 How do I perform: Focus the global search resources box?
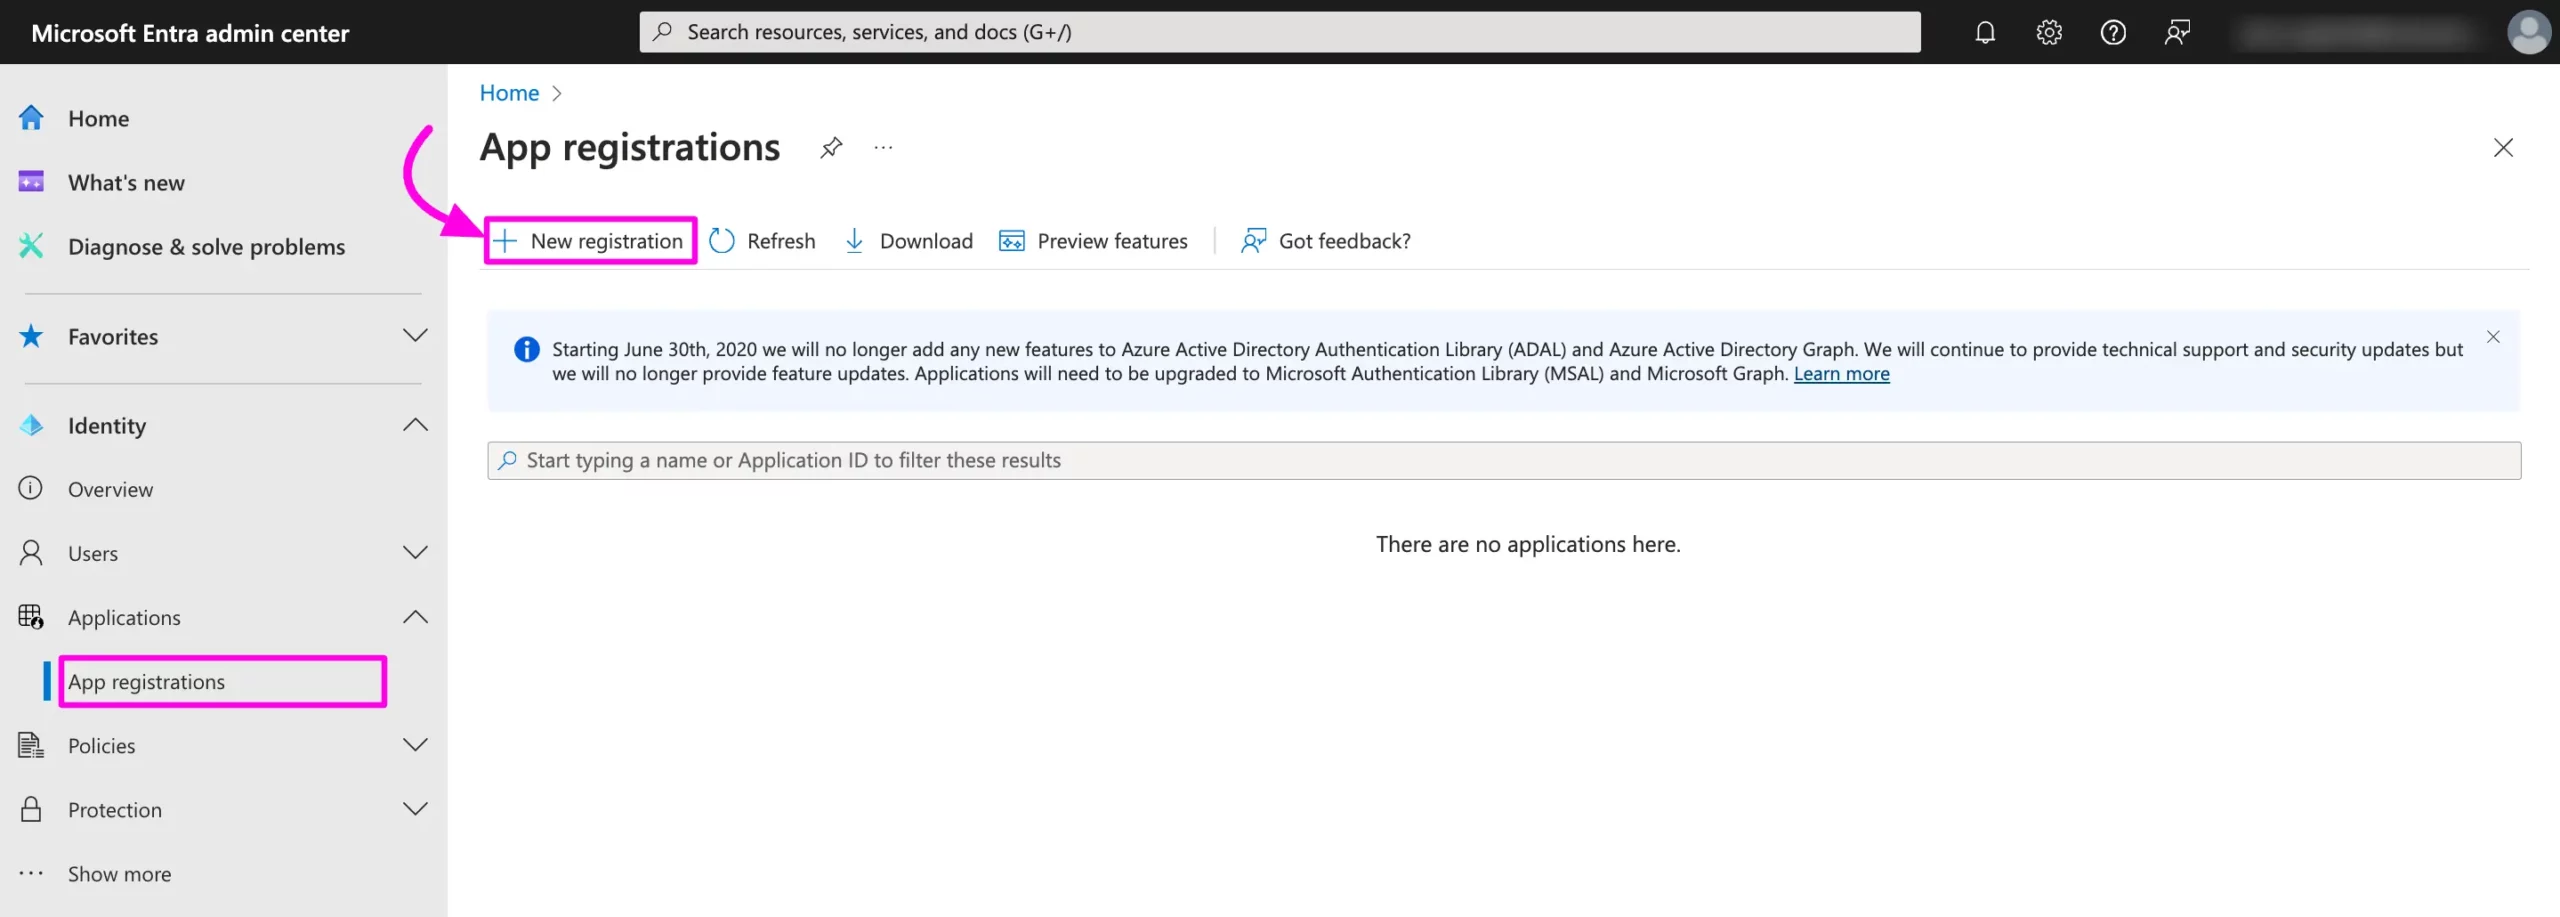coord(1280,32)
